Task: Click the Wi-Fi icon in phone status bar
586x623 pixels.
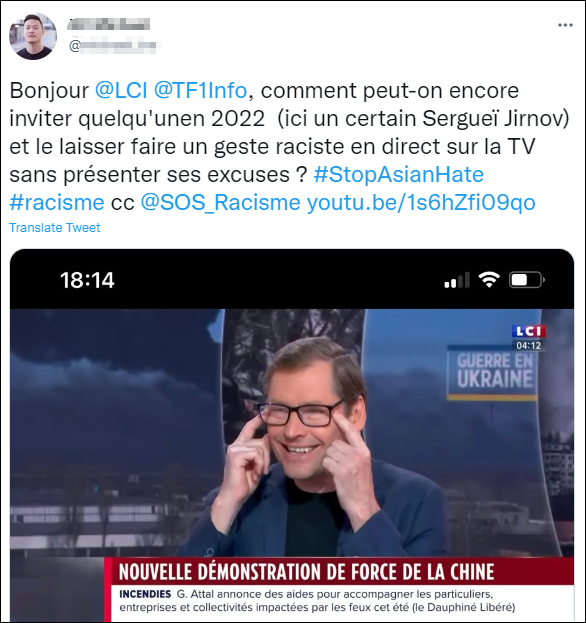Action: coord(489,280)
